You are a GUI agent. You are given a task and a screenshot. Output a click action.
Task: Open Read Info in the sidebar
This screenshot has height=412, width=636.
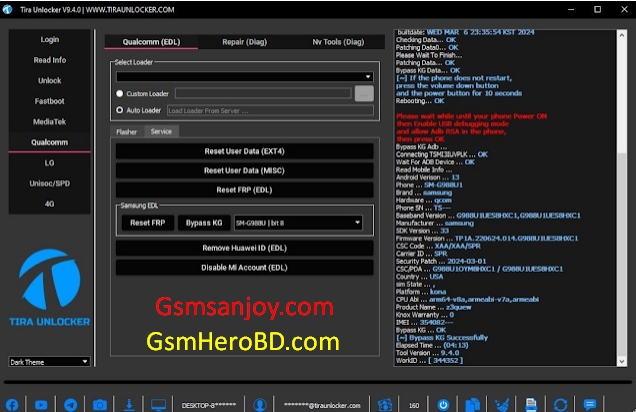tap(49, 60)
